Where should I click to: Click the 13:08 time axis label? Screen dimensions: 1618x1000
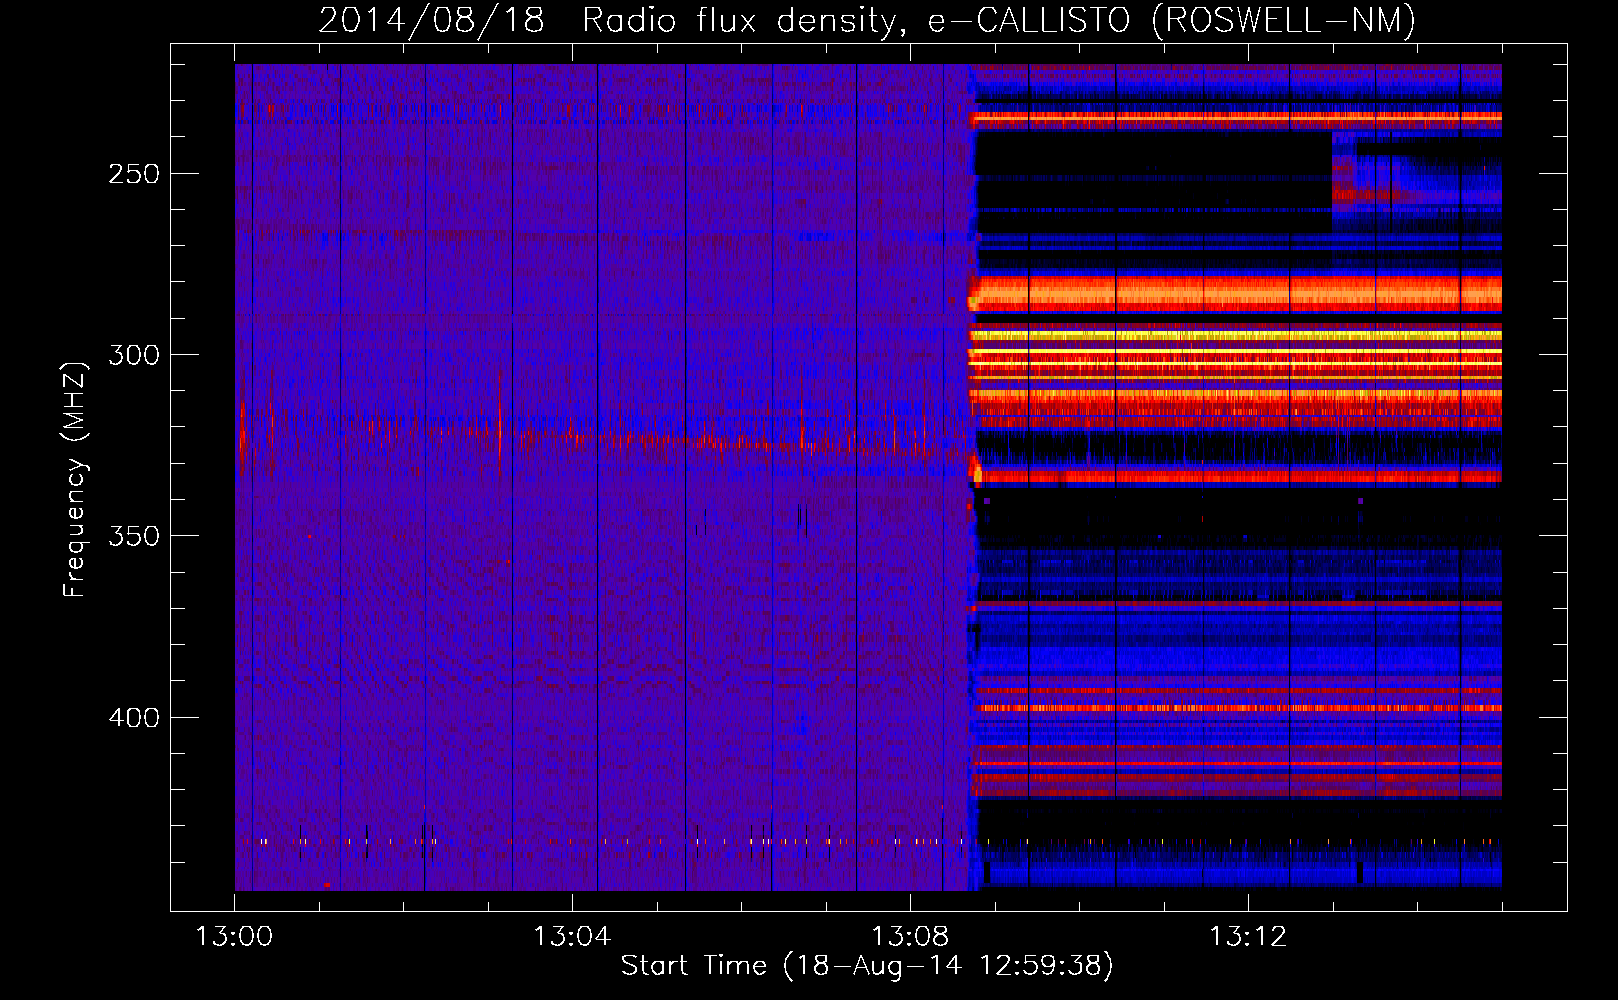[x=910, y=936]
